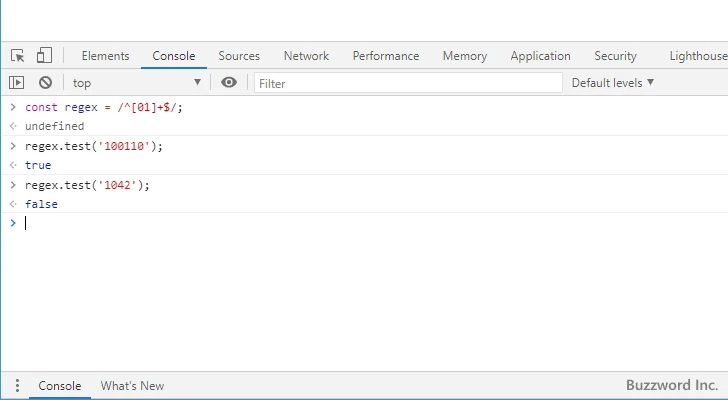The height and width of the screenshot is (400, 728).
Task: Expand the Default levels dropdown
Action: click(612, 83)
